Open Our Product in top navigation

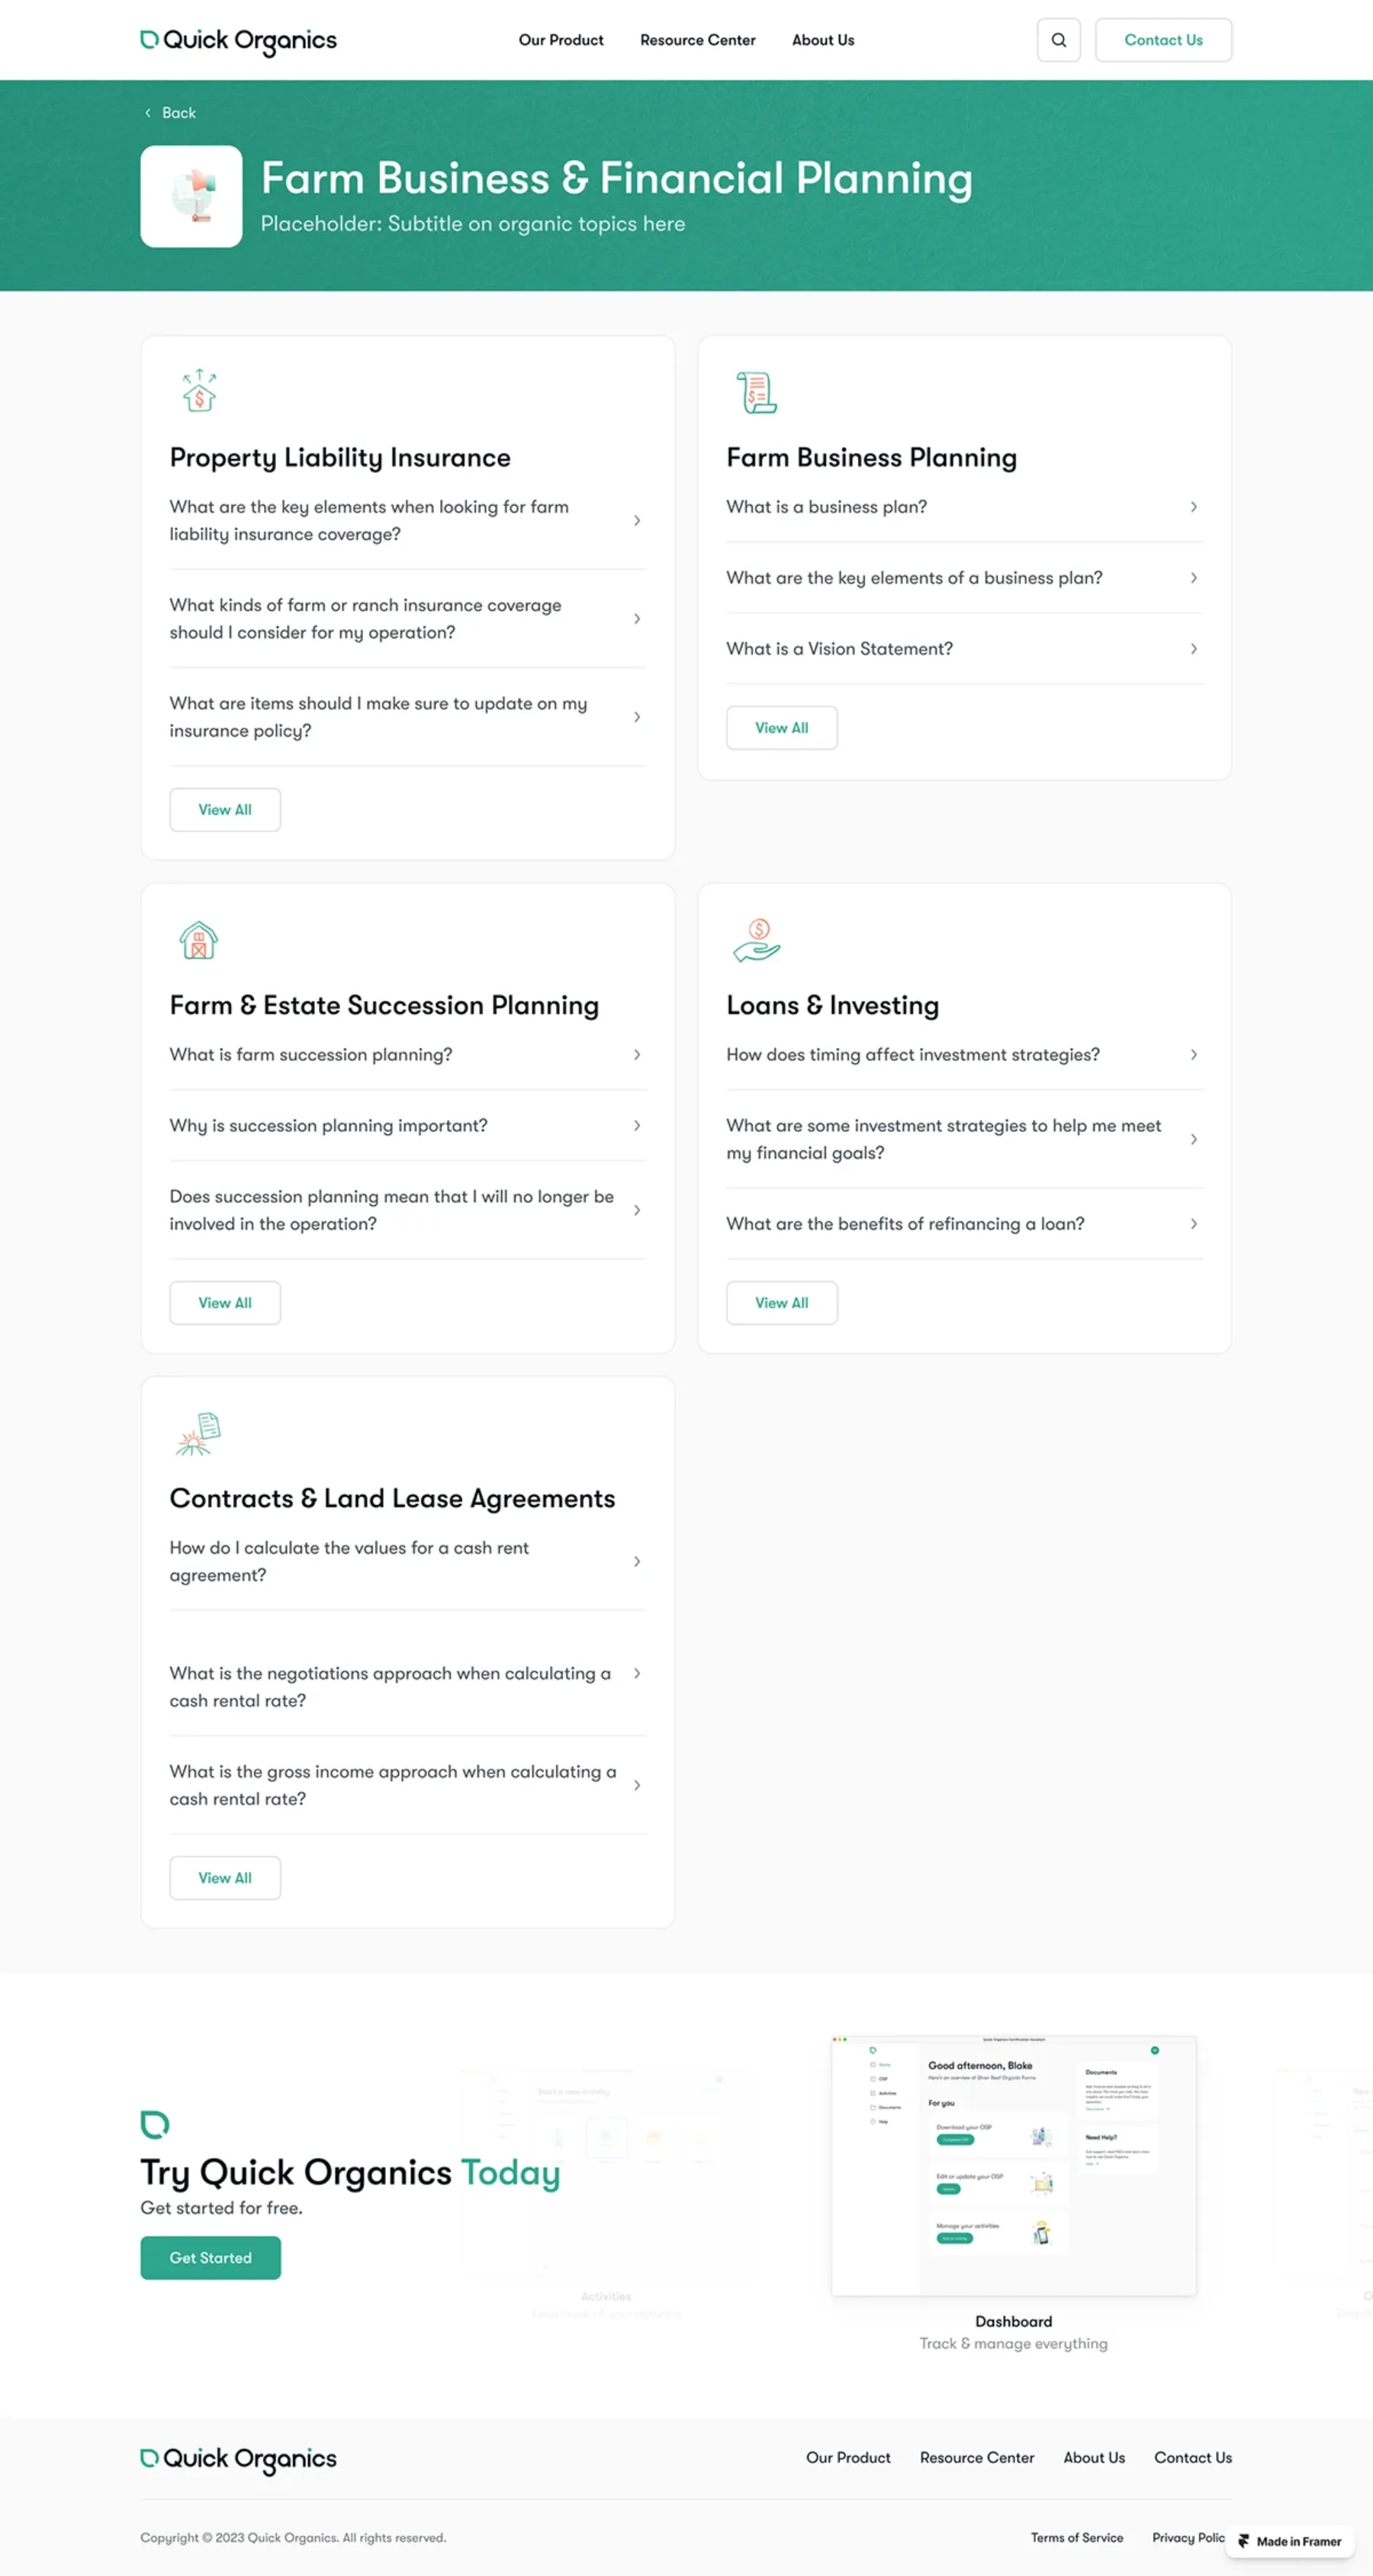point(560,40)
